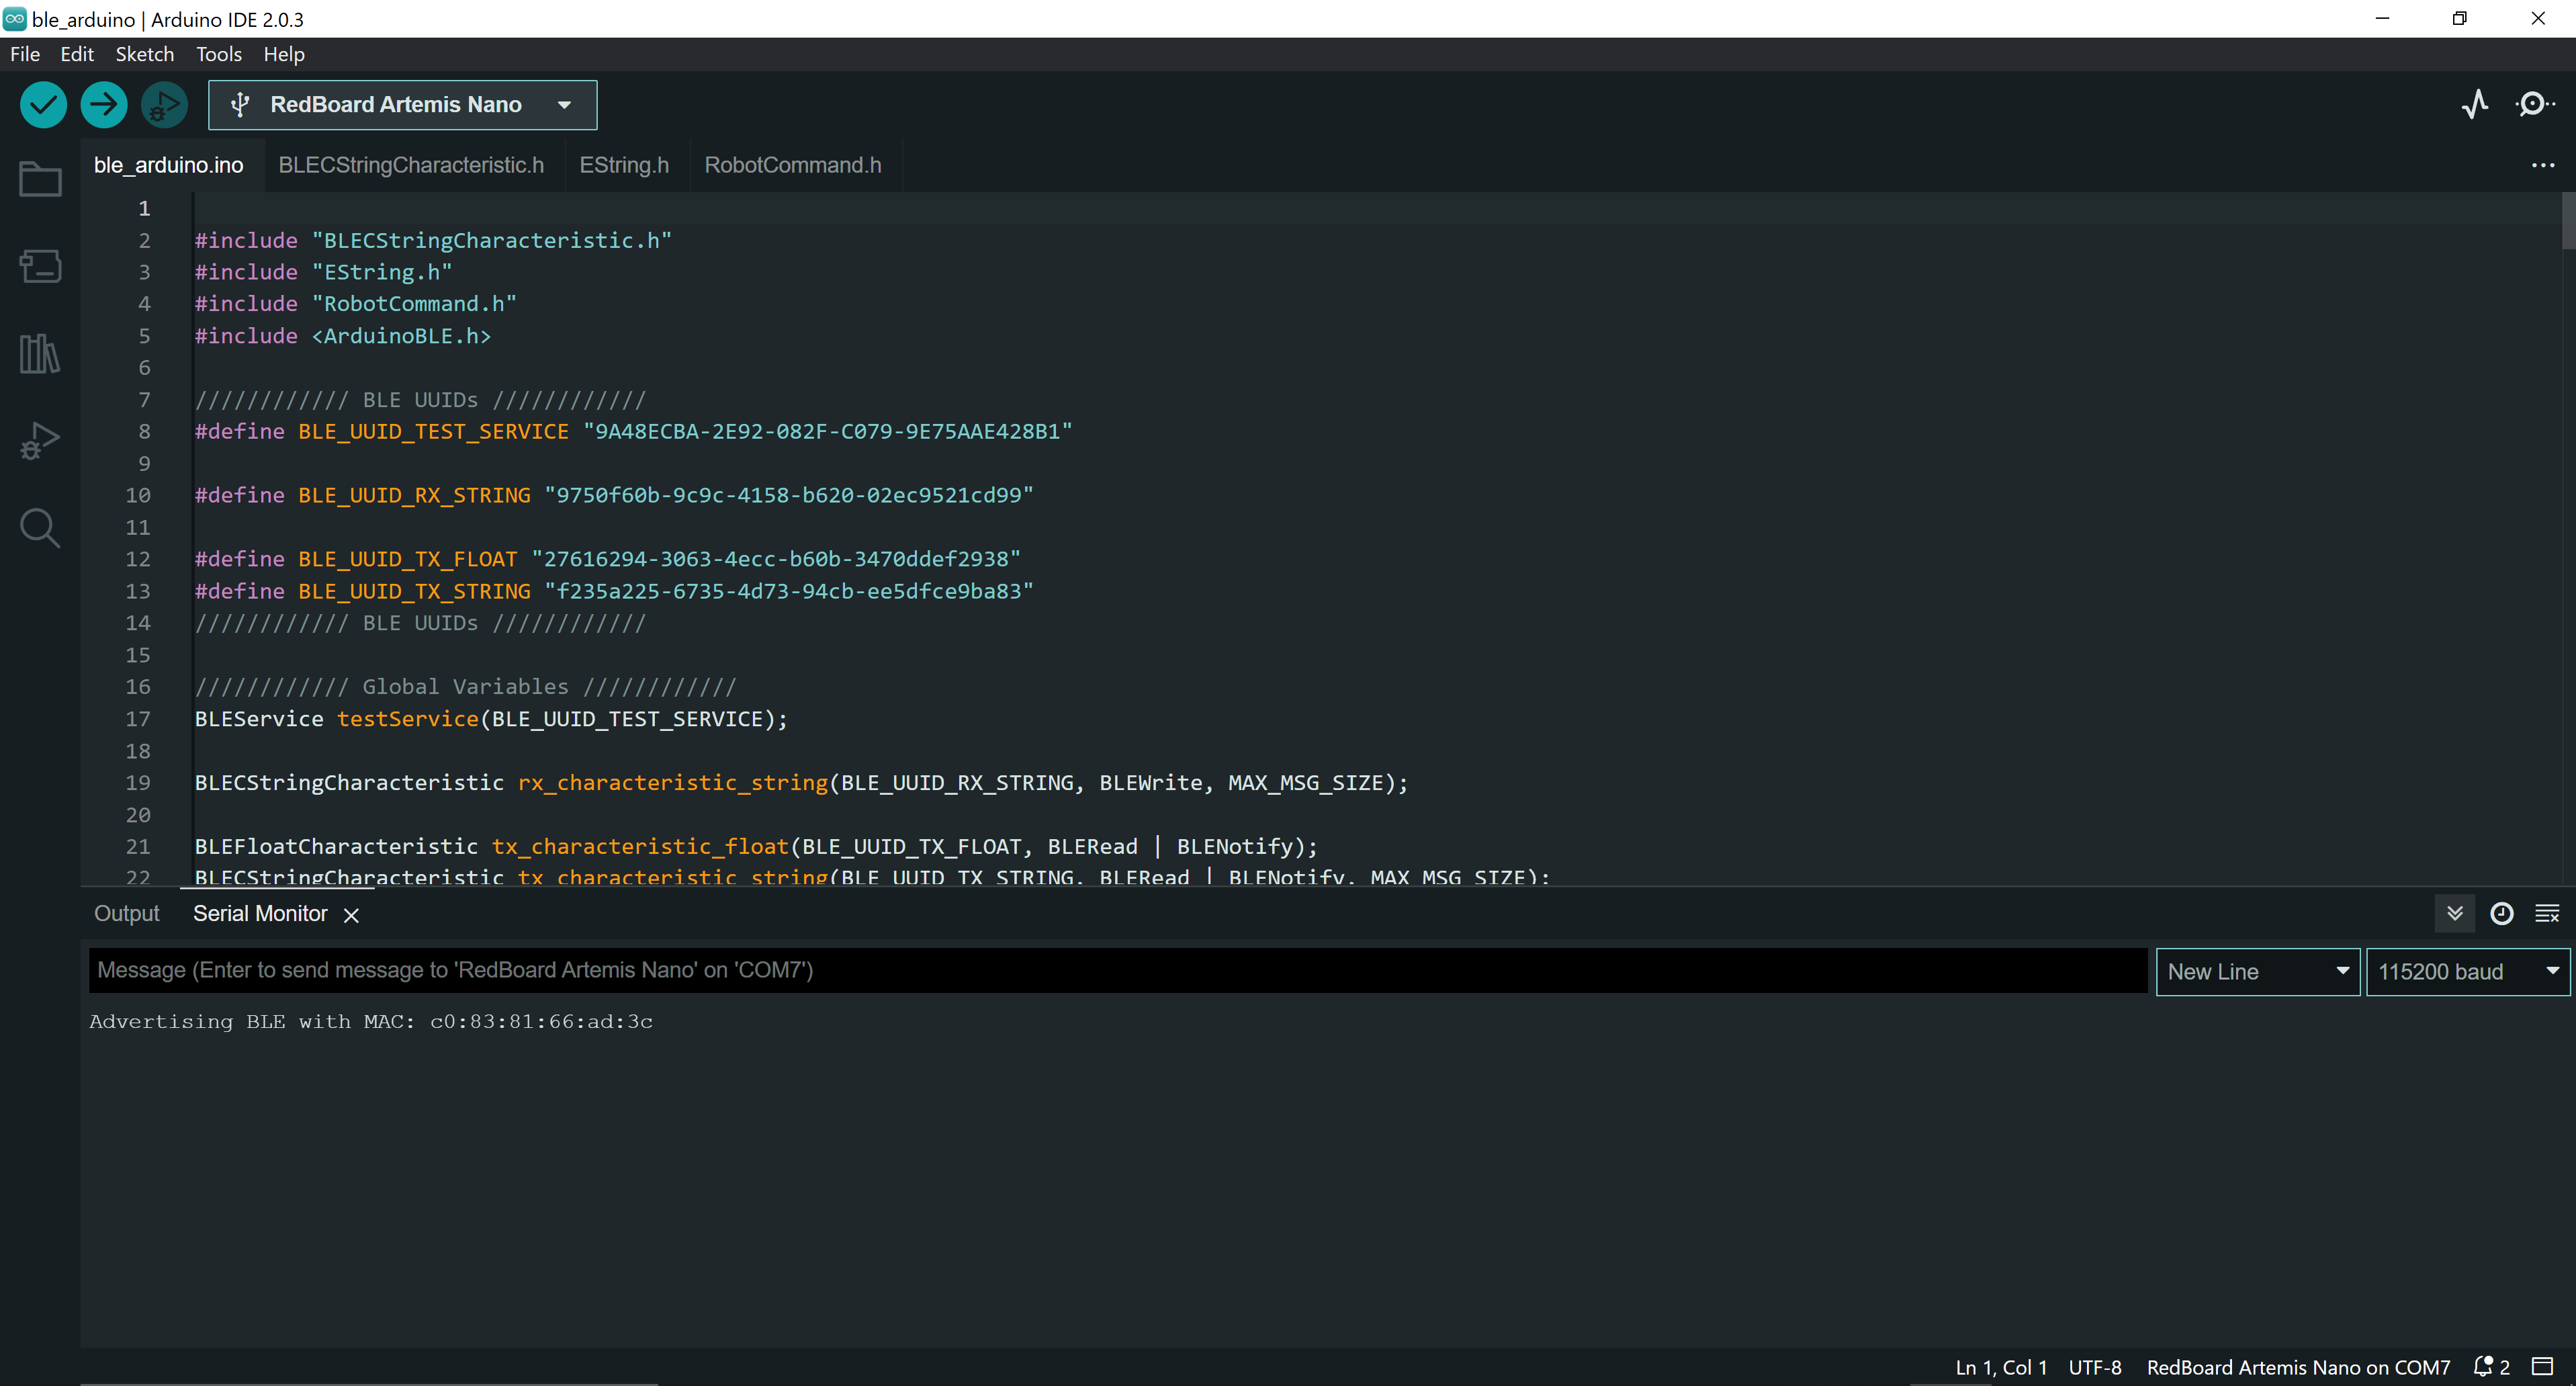The height and width of the screenshot is (1386, 2576).
Task: Click the BLE_UUID_RX_STRING define line
Action: pos(614,495)
